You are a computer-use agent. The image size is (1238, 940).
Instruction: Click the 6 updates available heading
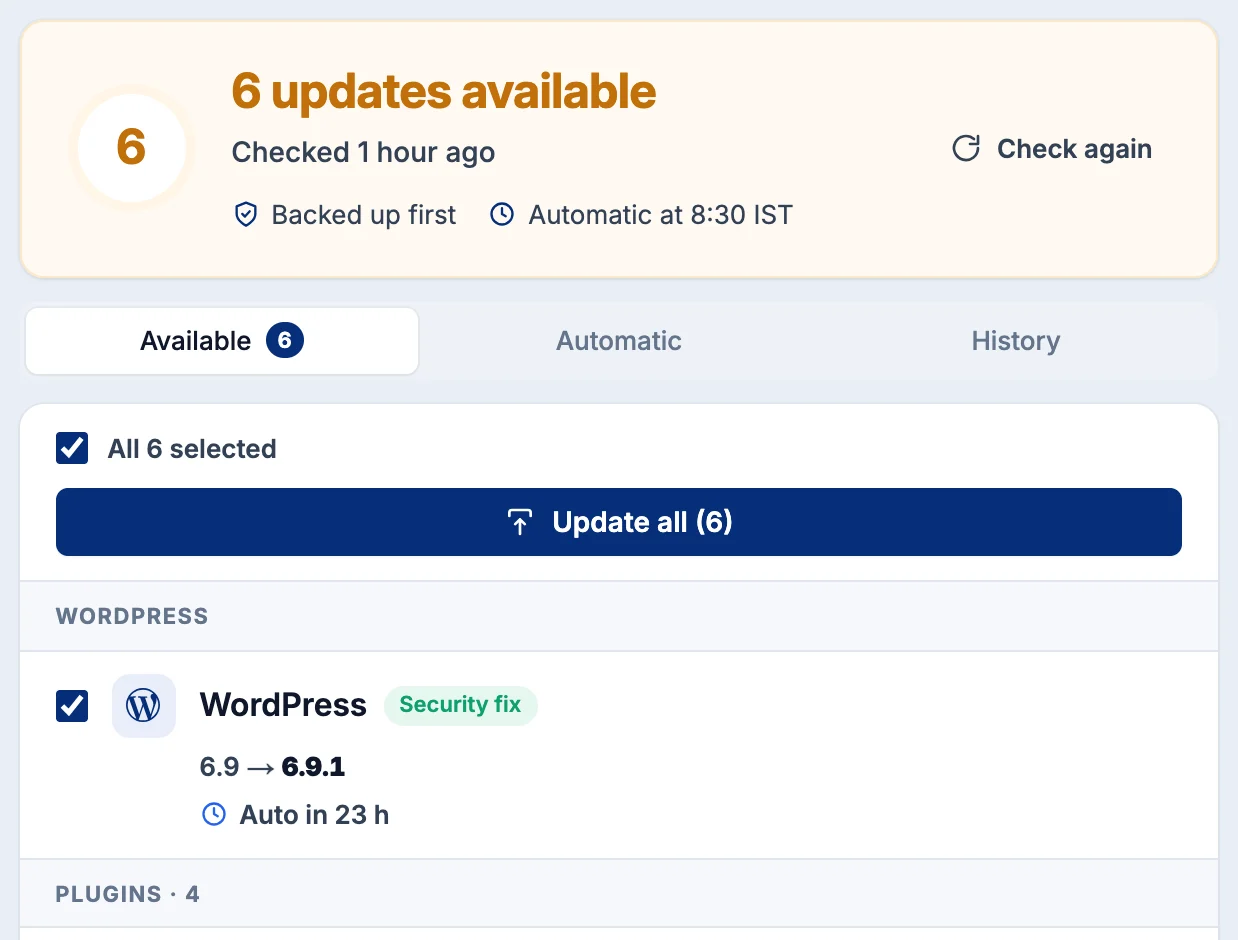pyautogui.click(x=444, y=92)
